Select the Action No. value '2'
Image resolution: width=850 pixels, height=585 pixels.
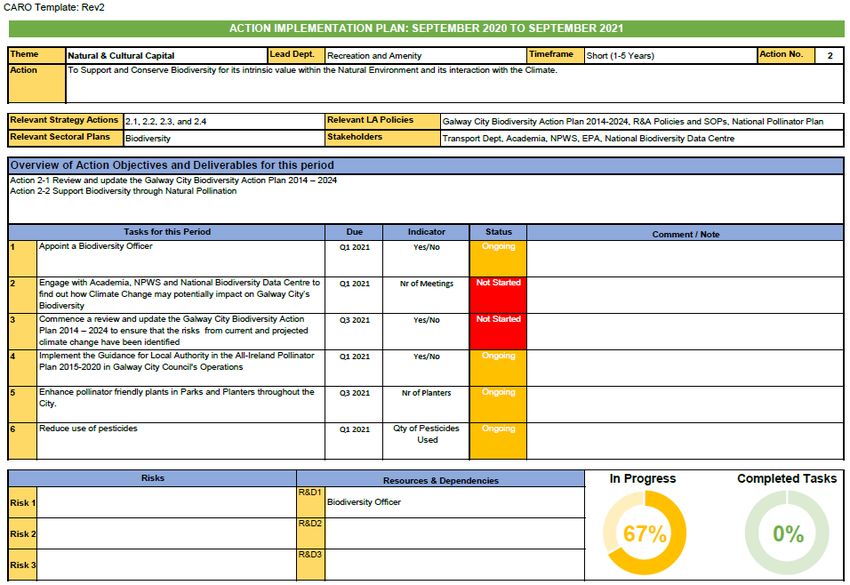pyautogui.click(x=829, y=55)
